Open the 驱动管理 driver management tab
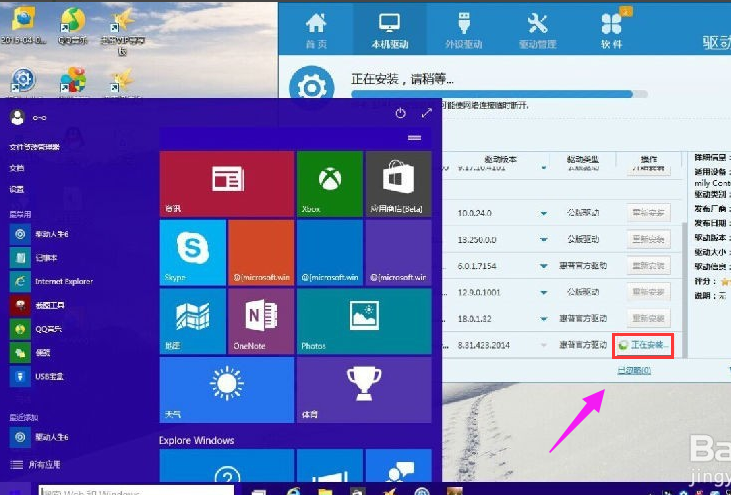Image resolution: width=731 pixels, height=495 pixels. pos(537,28)
